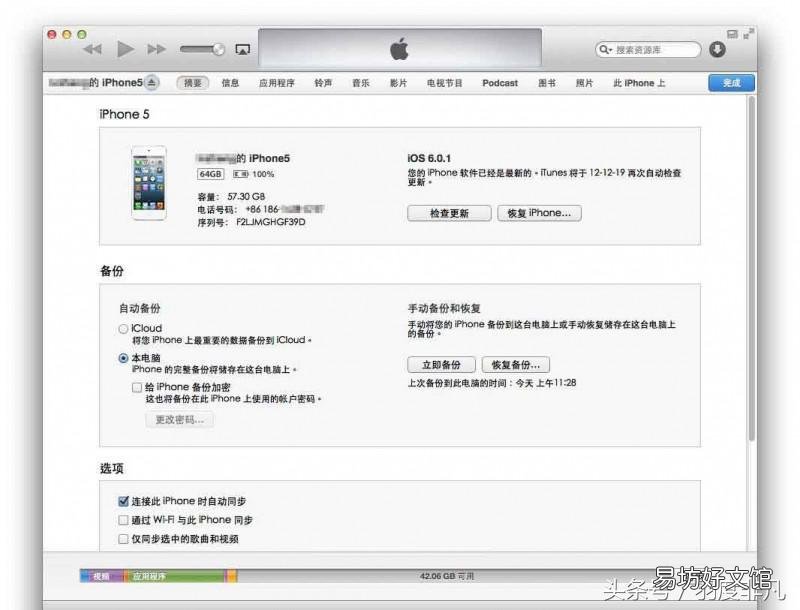The width and height of the screenshot is (800, 610).
Task: Click the search magnifier dropdown icon
Action: click(x=606, y=49)
